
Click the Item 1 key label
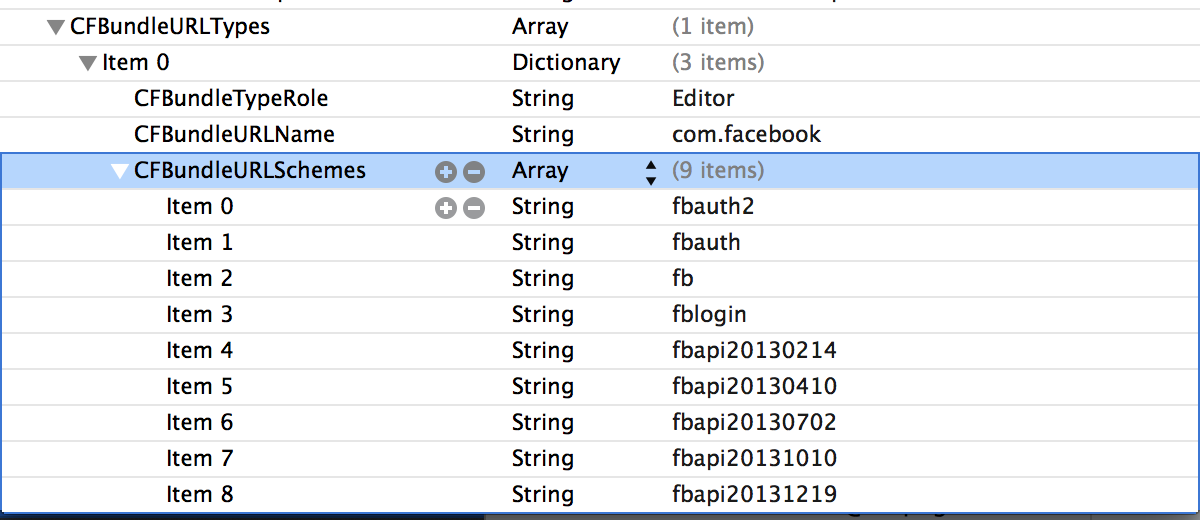tap(199, 242)
